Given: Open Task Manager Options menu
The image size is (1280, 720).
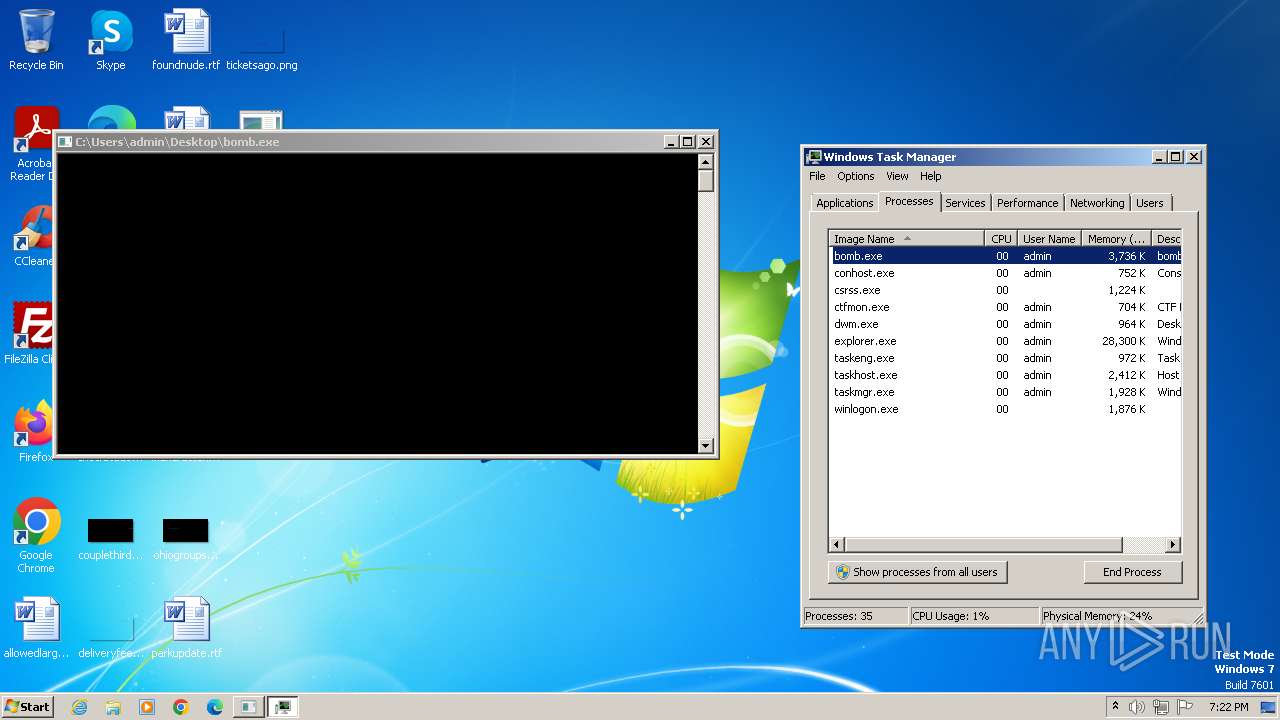Looking at the screenshot, I should click(855, 176).
